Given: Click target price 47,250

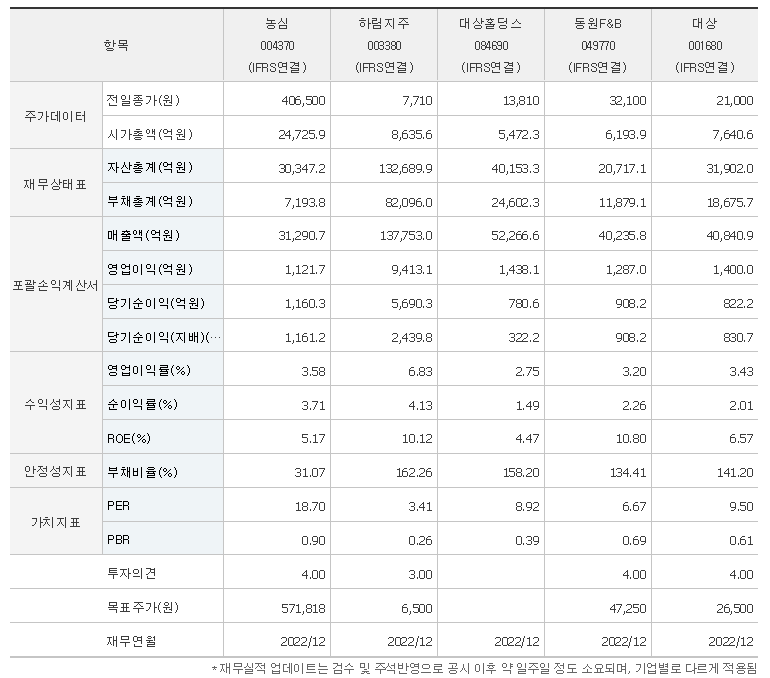Looking at the screenshot, I should [x=628, y=608].
